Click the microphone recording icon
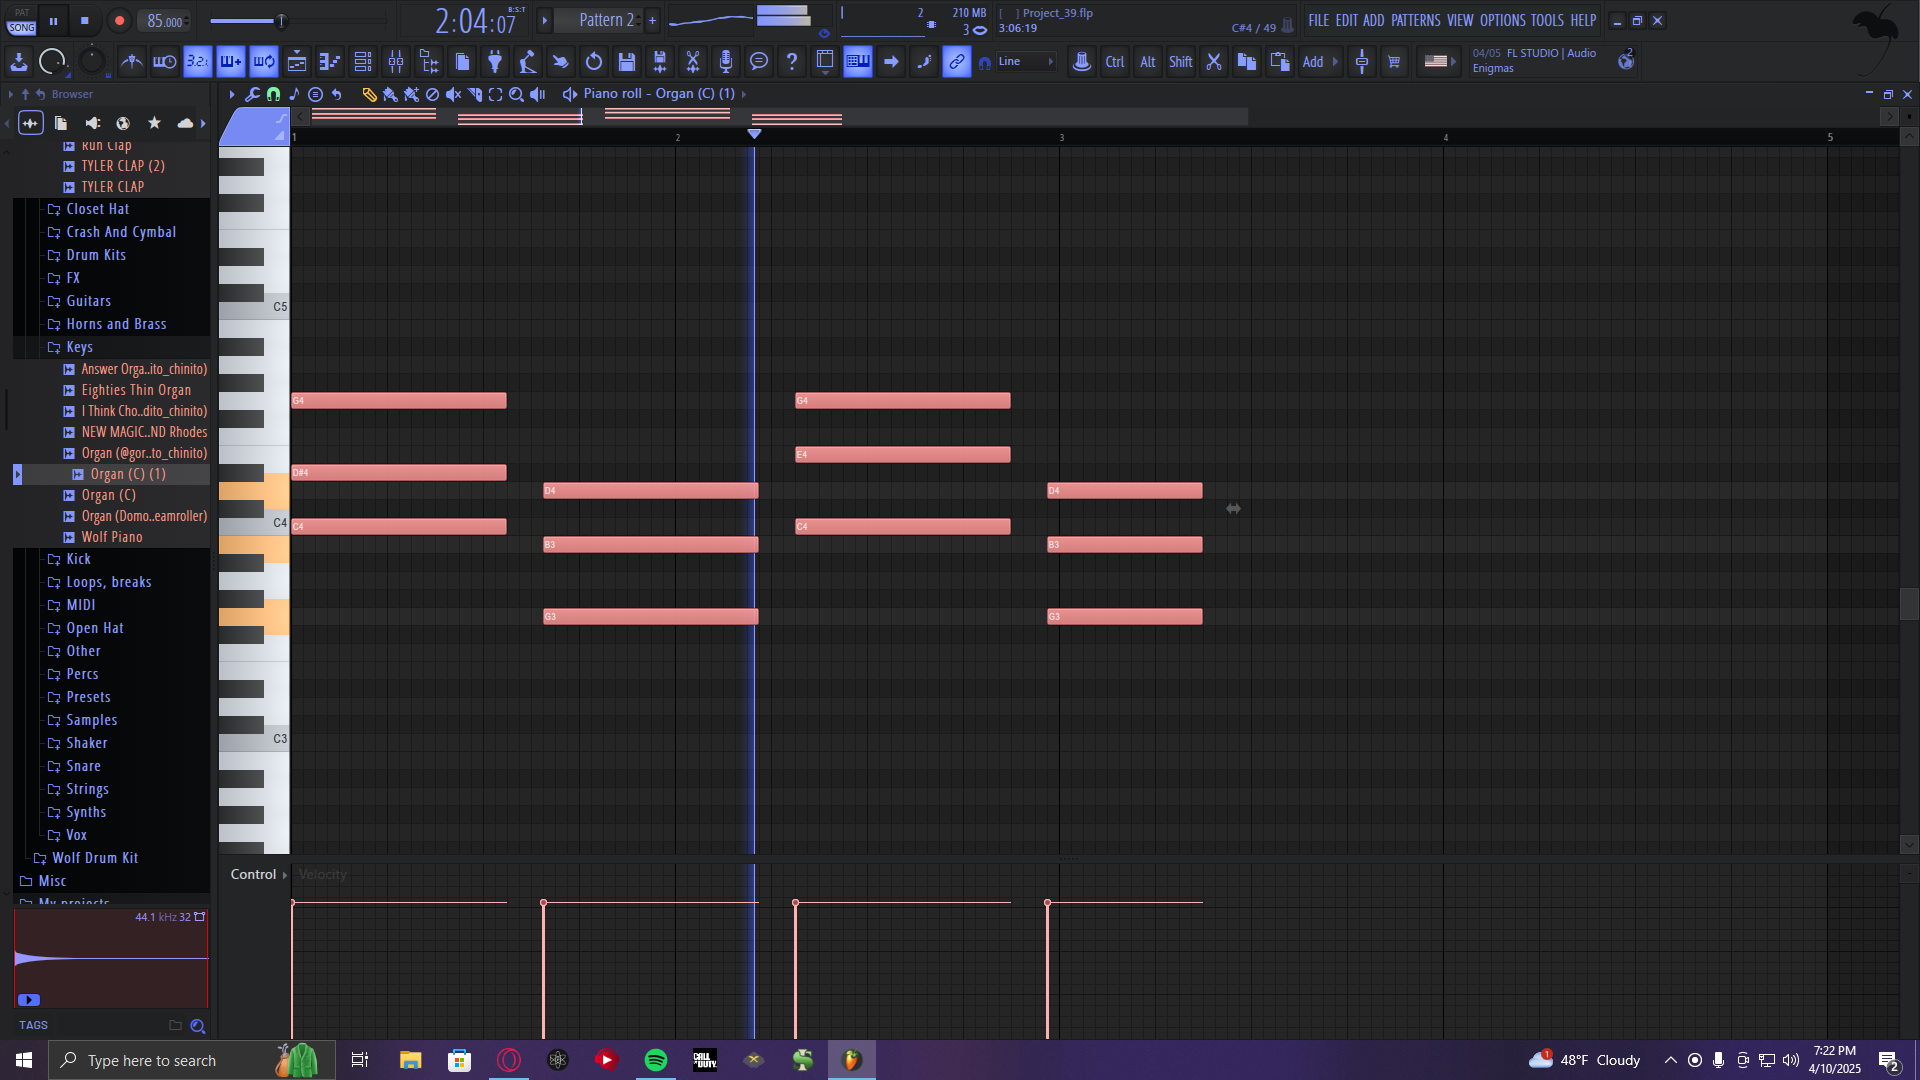Image resolution: width=1920 pixels, height=1080 pixels. pos(726,62)
